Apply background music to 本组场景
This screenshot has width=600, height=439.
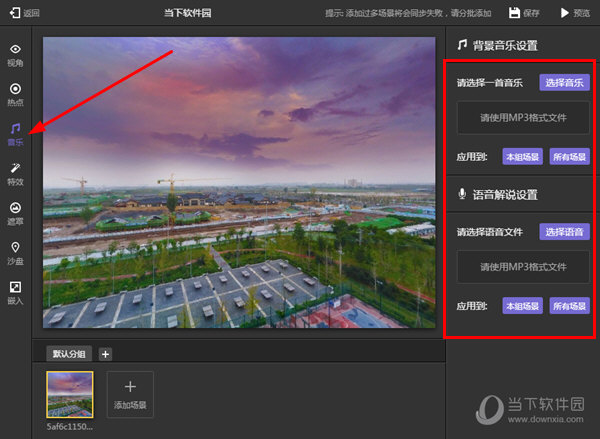click(522, 157)
